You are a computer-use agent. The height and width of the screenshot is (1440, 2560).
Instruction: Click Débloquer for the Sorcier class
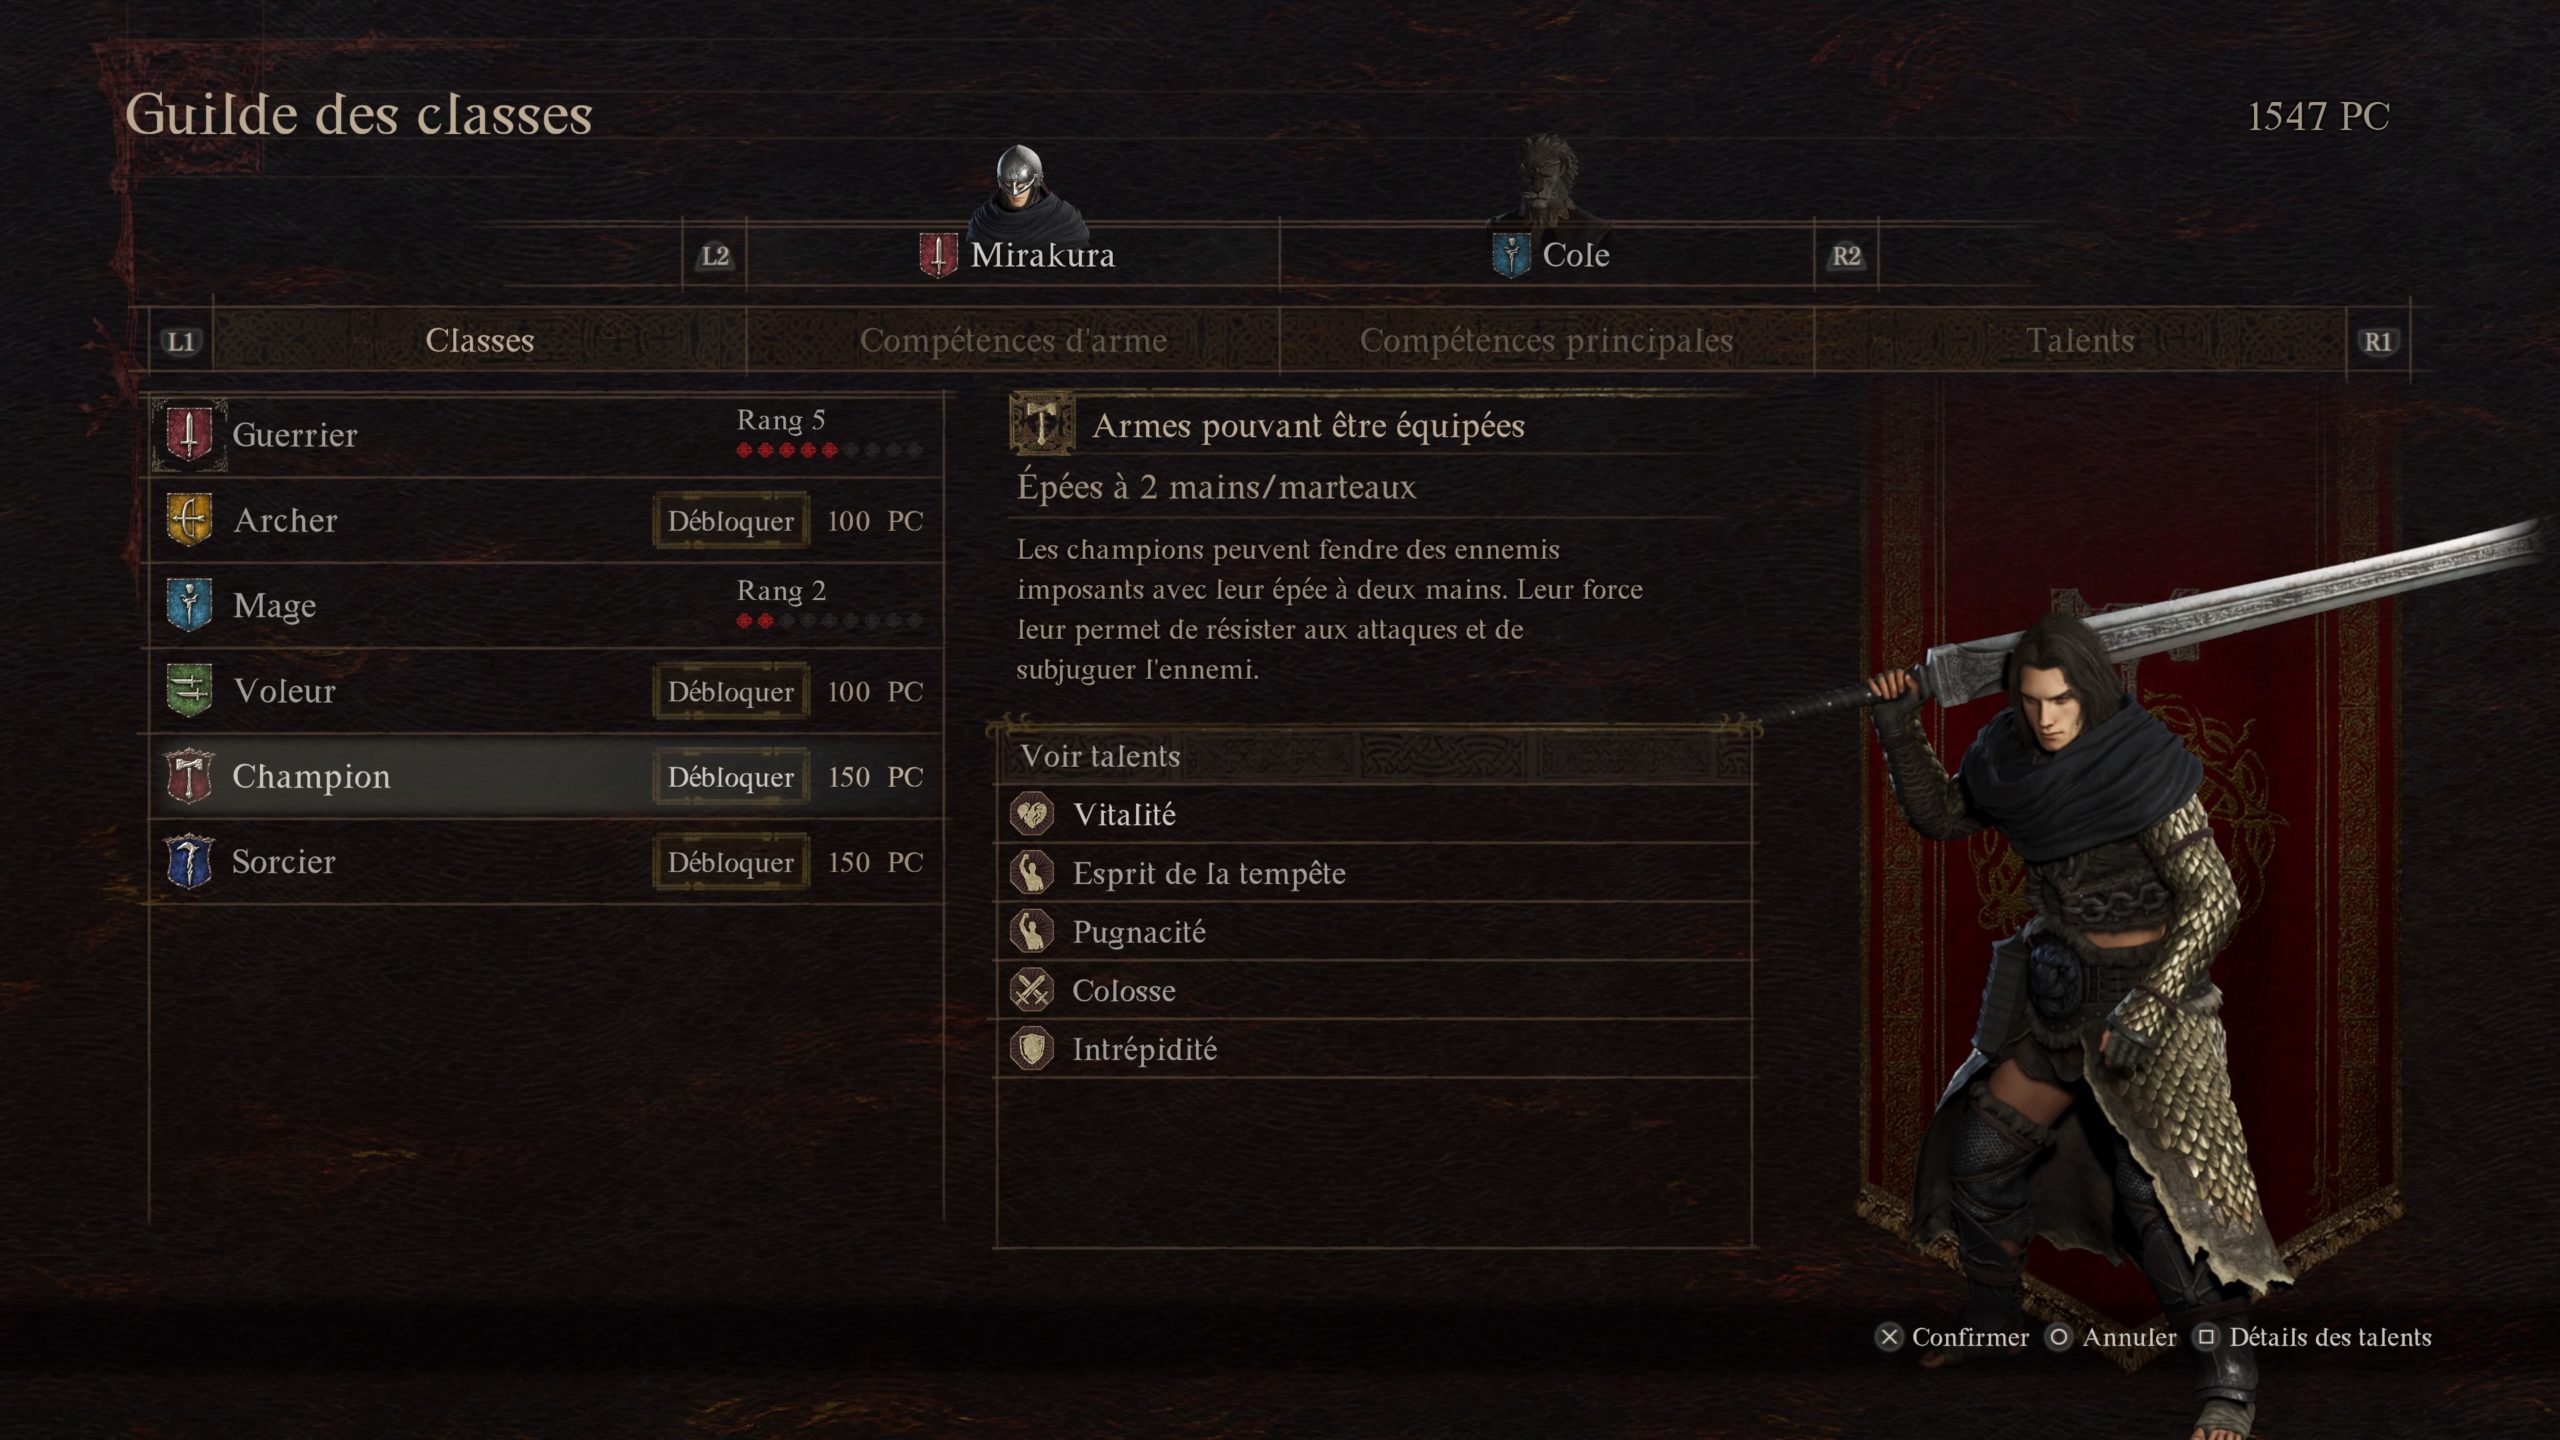tap(731, 862)
